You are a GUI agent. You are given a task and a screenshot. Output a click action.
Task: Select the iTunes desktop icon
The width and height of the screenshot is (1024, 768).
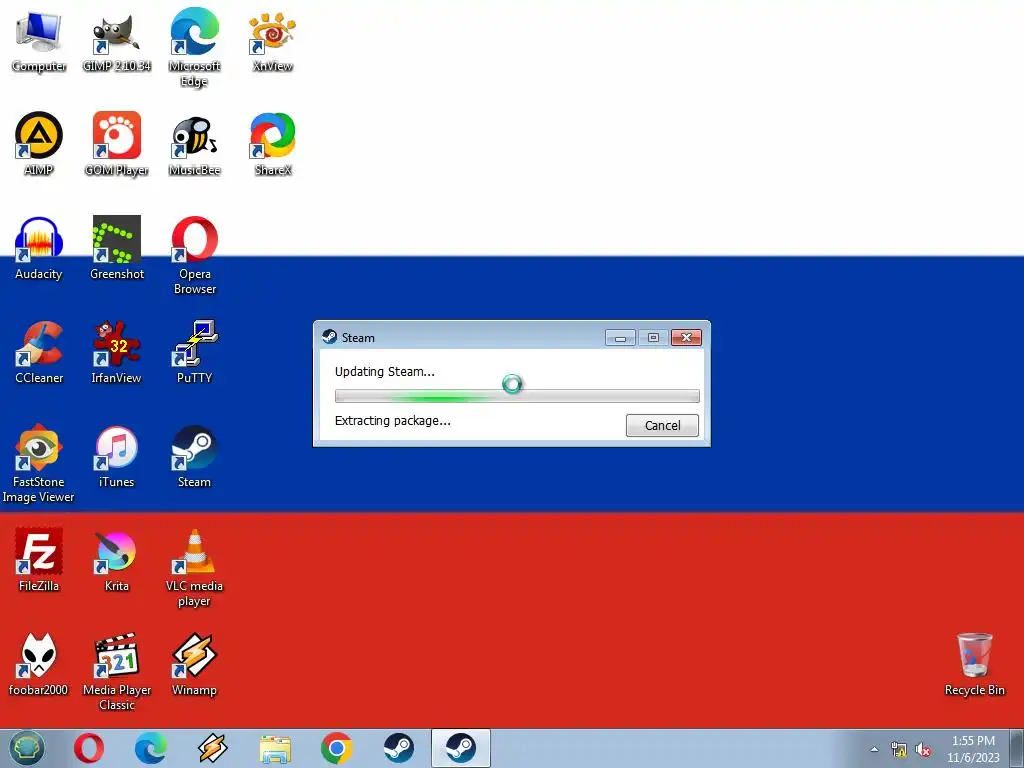click(116, 456)
